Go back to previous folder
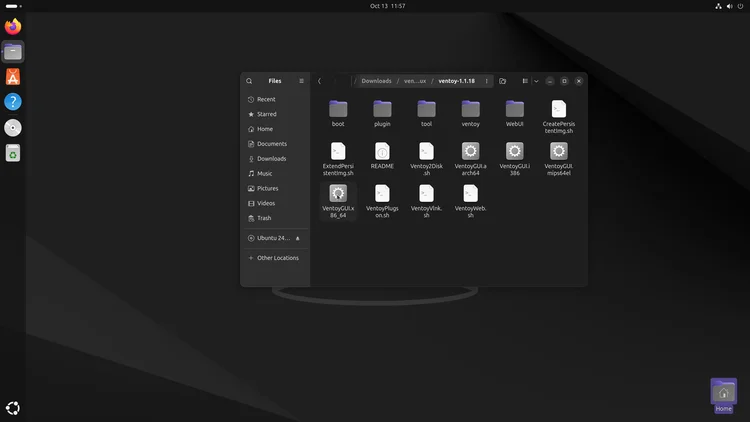750x422 pixels. click(x=320, y=81)
